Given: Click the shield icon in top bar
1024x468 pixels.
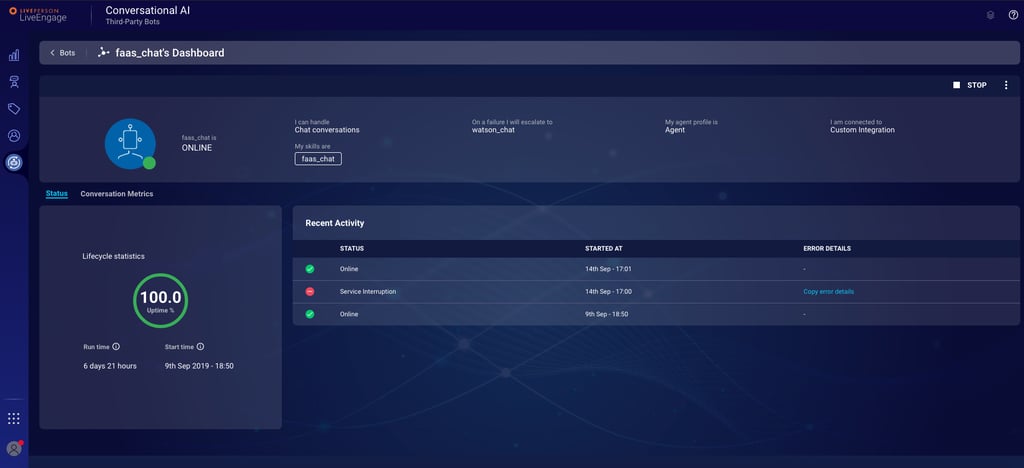Looking at the screenshot, I should tap(991, 15).
